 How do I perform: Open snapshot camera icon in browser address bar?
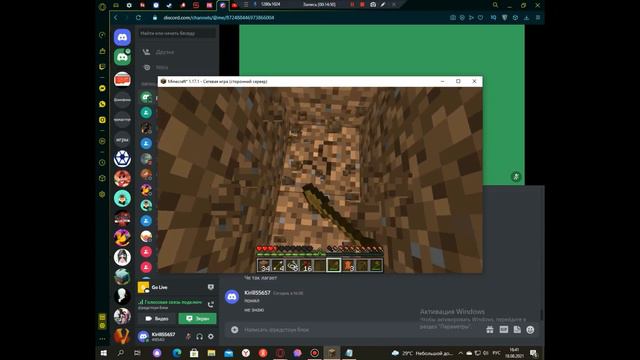tap(453, 18)
